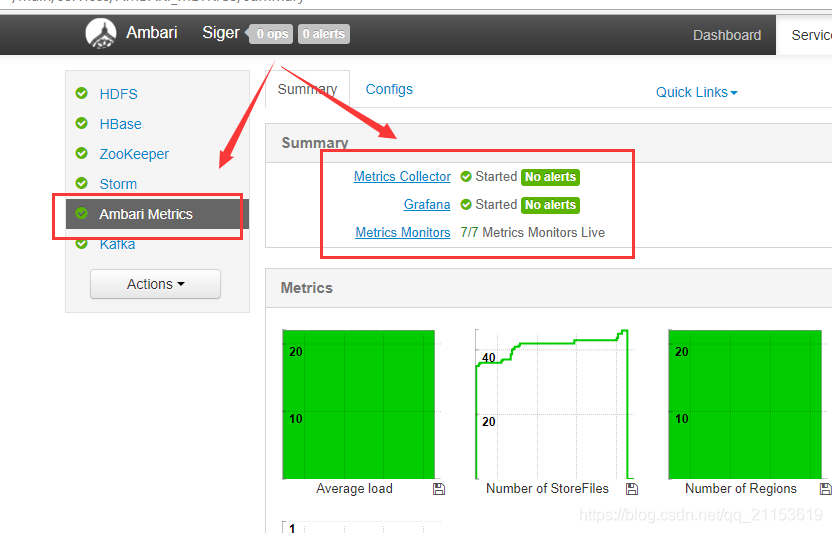
Task: Save the Number of StoreFiles graph icon
Action: (x=631, y=489)
